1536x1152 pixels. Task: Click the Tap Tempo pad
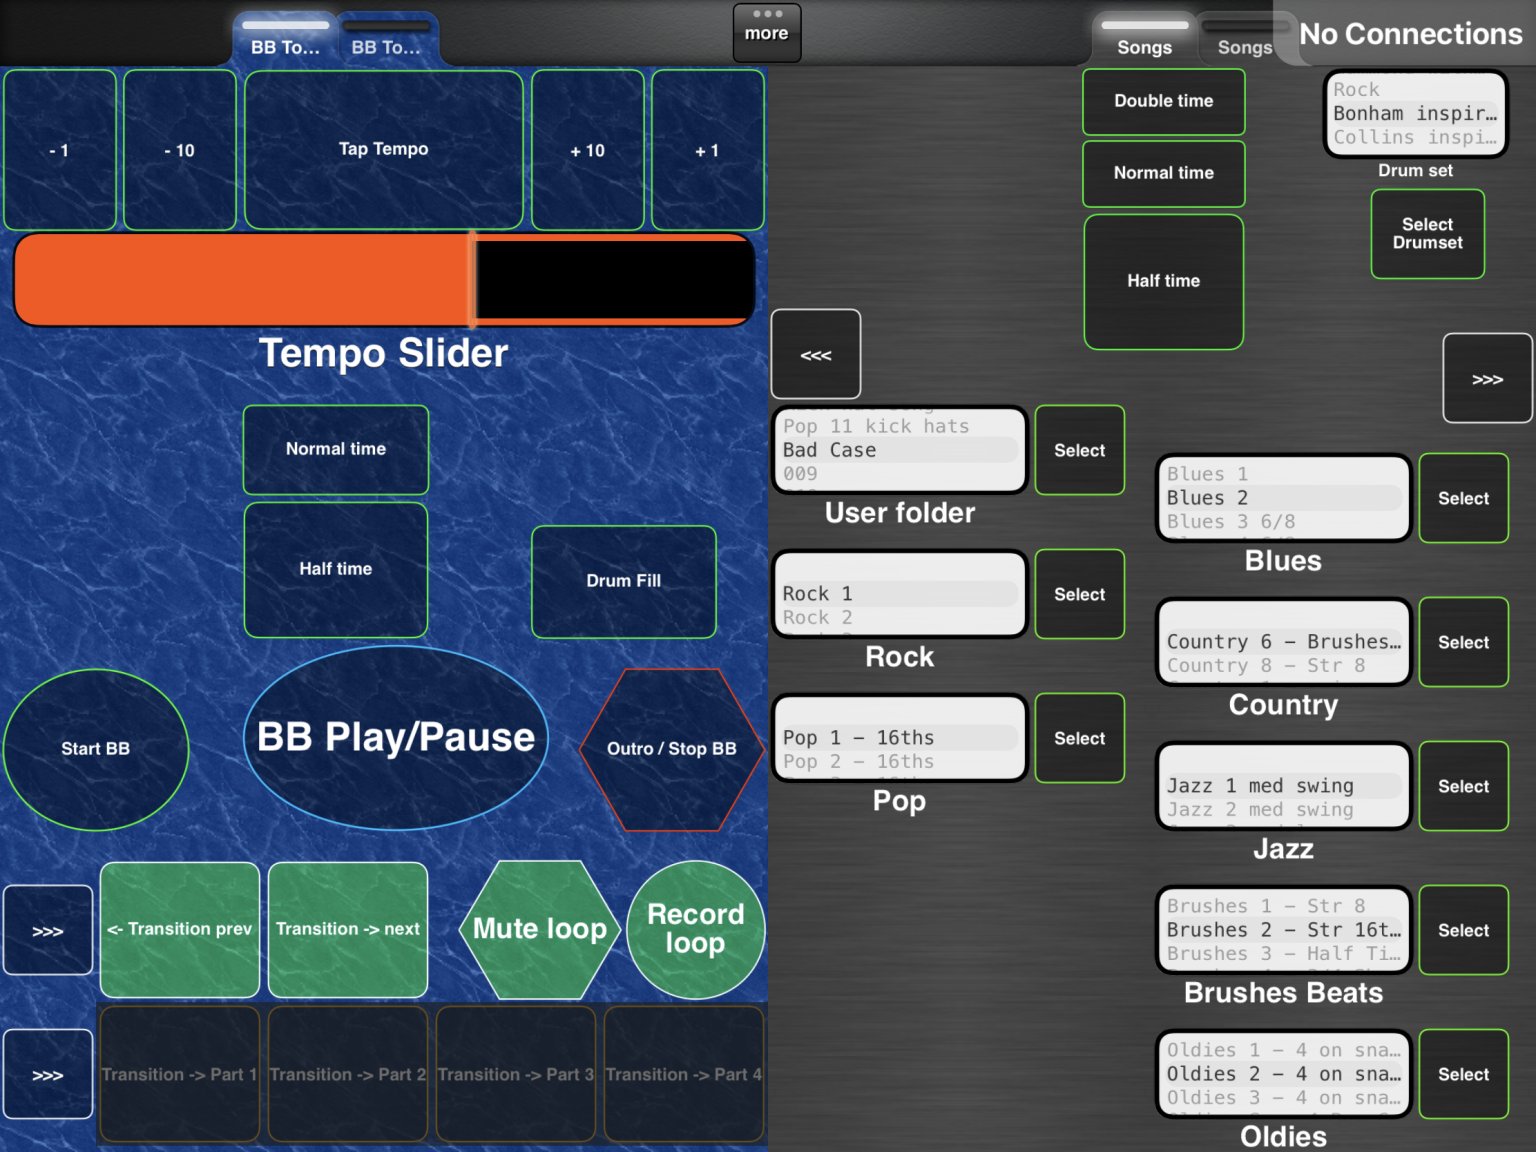pyautogui.click(x=384, y=150)
